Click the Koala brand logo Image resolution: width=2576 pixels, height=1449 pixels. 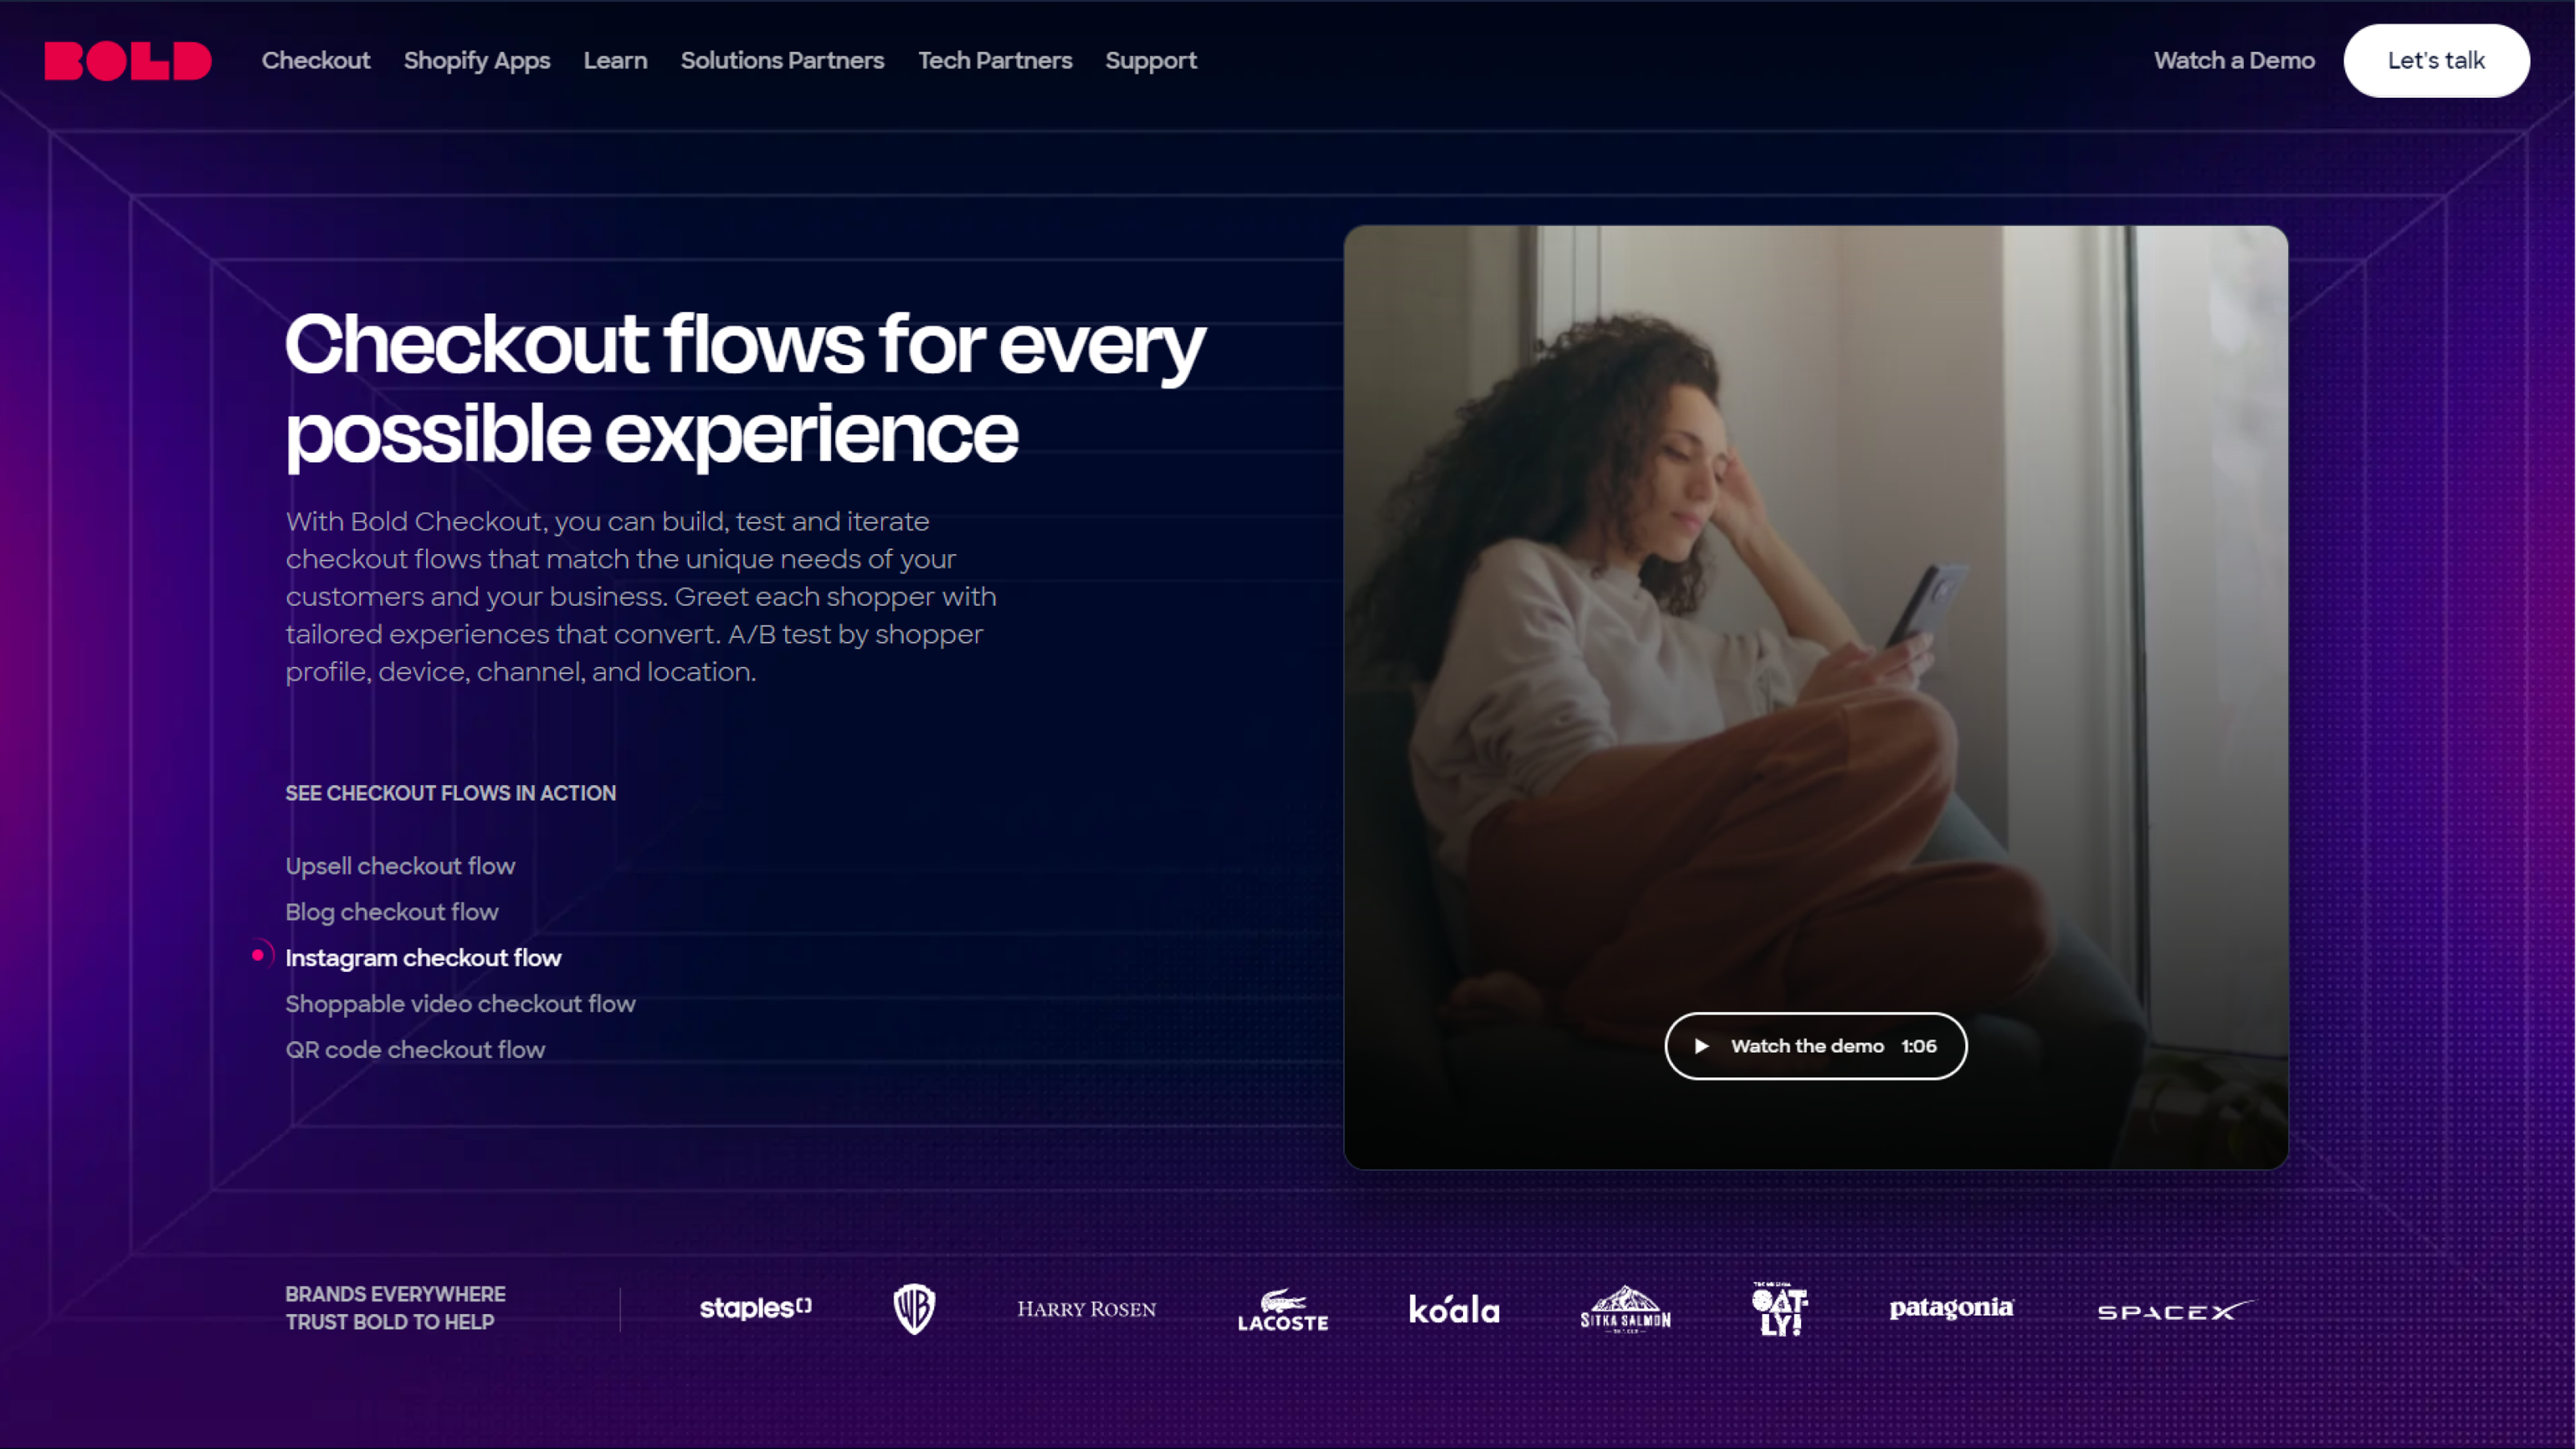click(1454, 1309)
